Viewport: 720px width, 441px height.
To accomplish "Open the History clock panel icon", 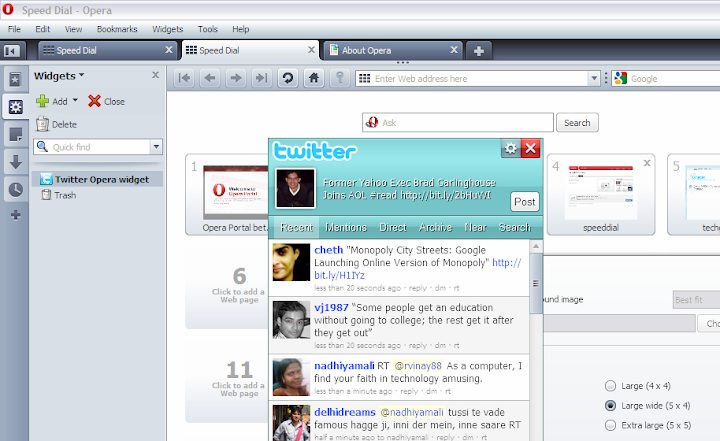I will point(15,189).
